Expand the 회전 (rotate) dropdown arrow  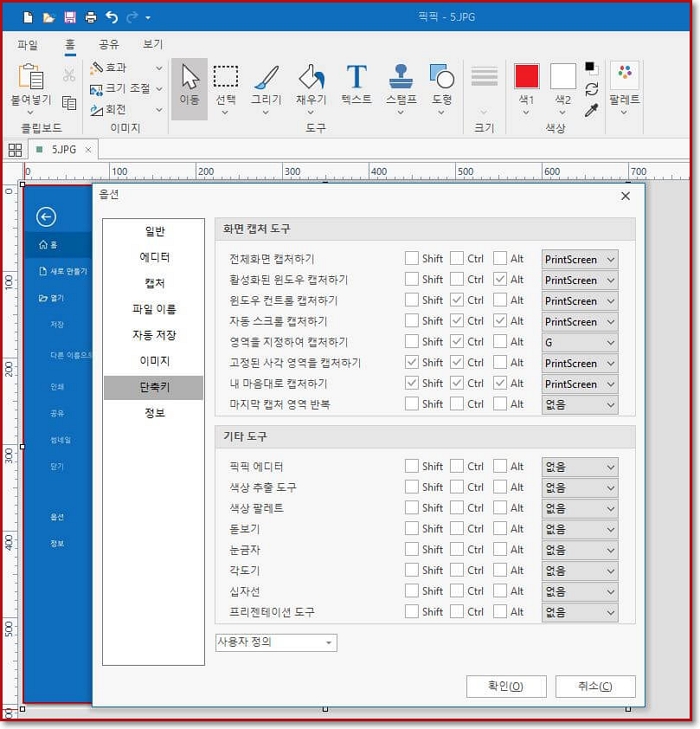(x=159, y=110)
